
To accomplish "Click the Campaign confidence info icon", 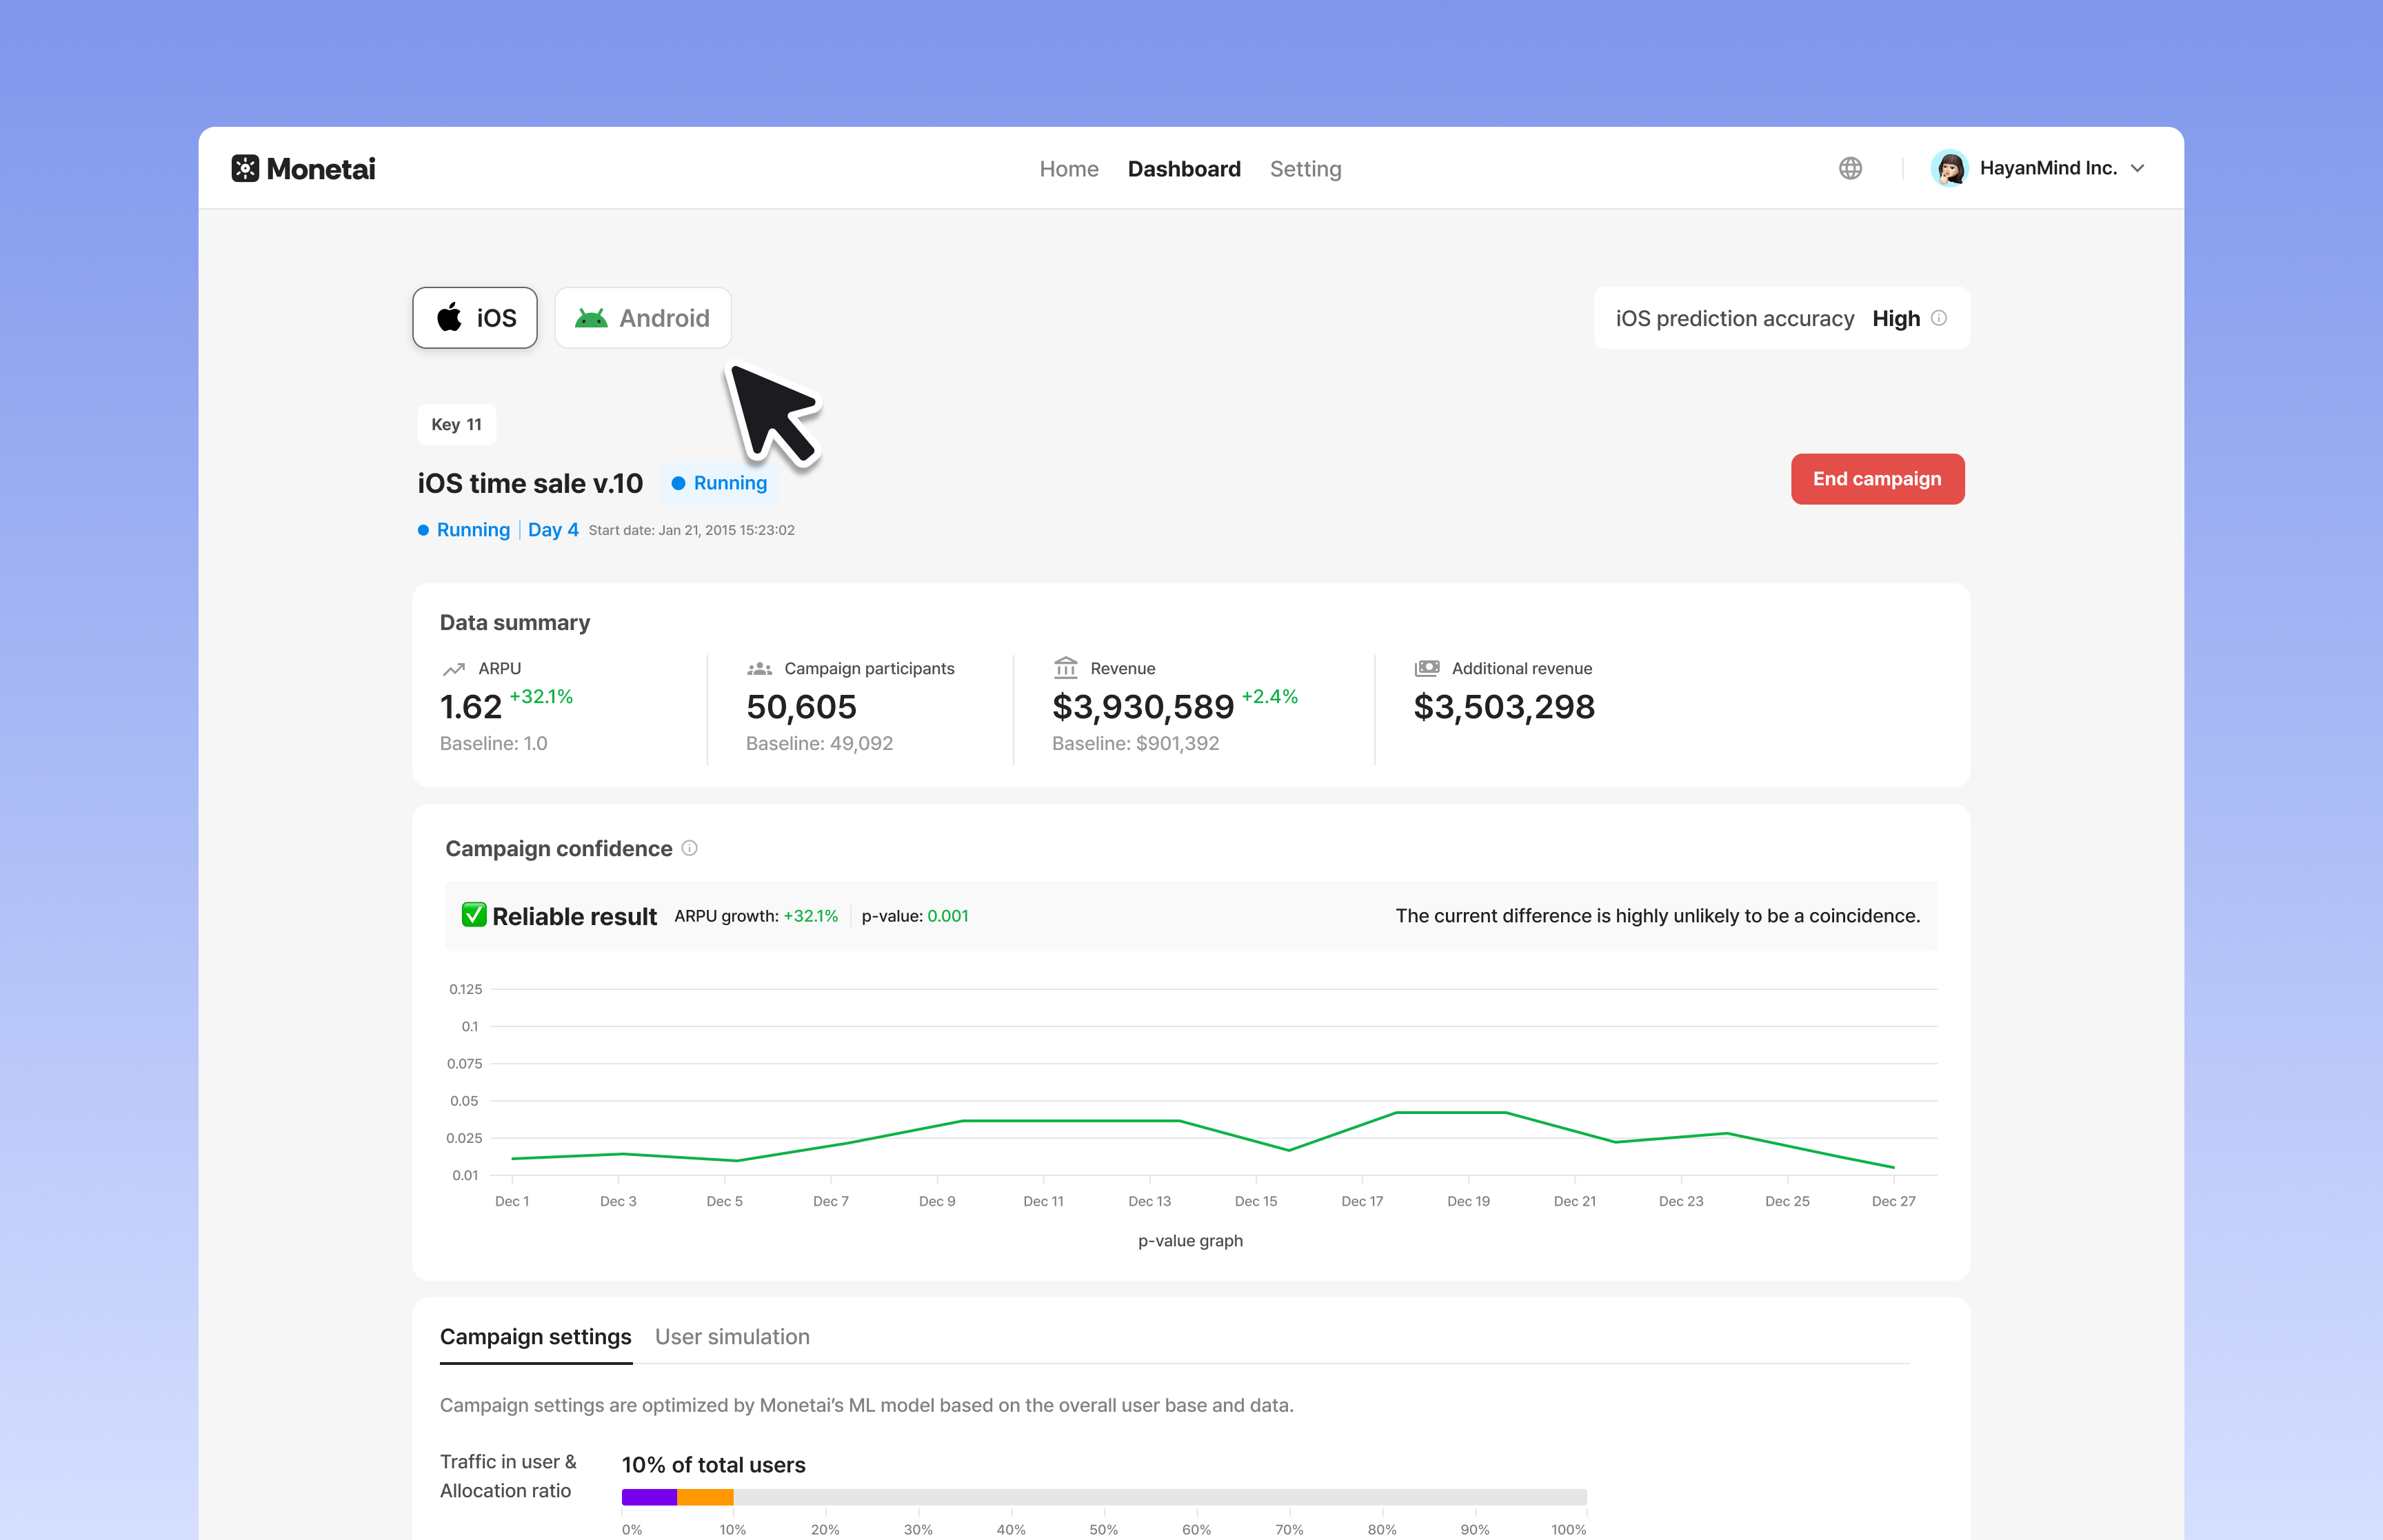I will point(689,848).
